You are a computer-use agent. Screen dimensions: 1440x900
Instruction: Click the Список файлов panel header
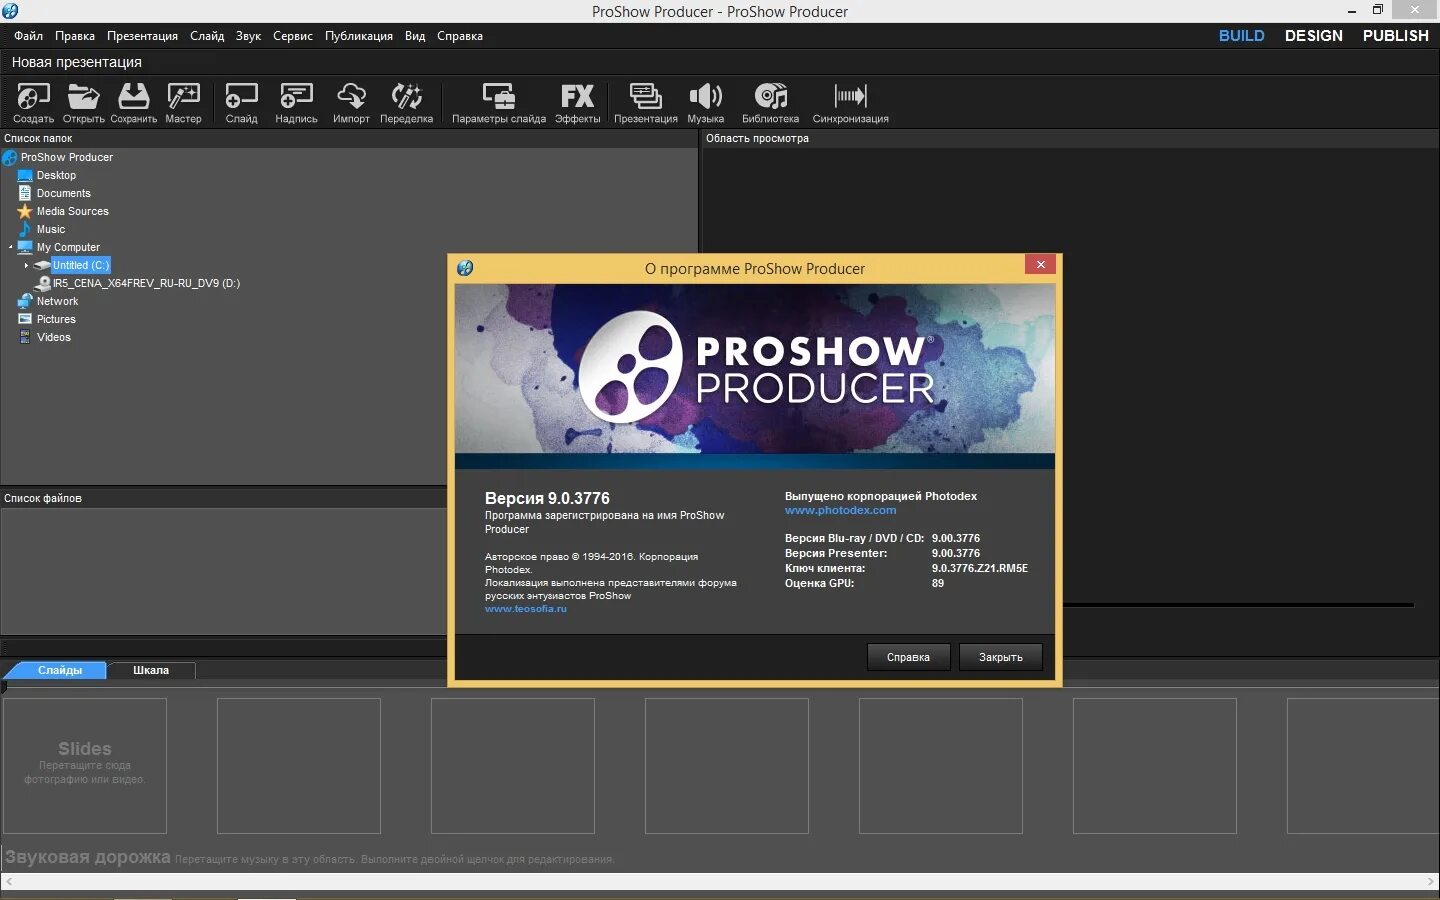click(43, 498)
